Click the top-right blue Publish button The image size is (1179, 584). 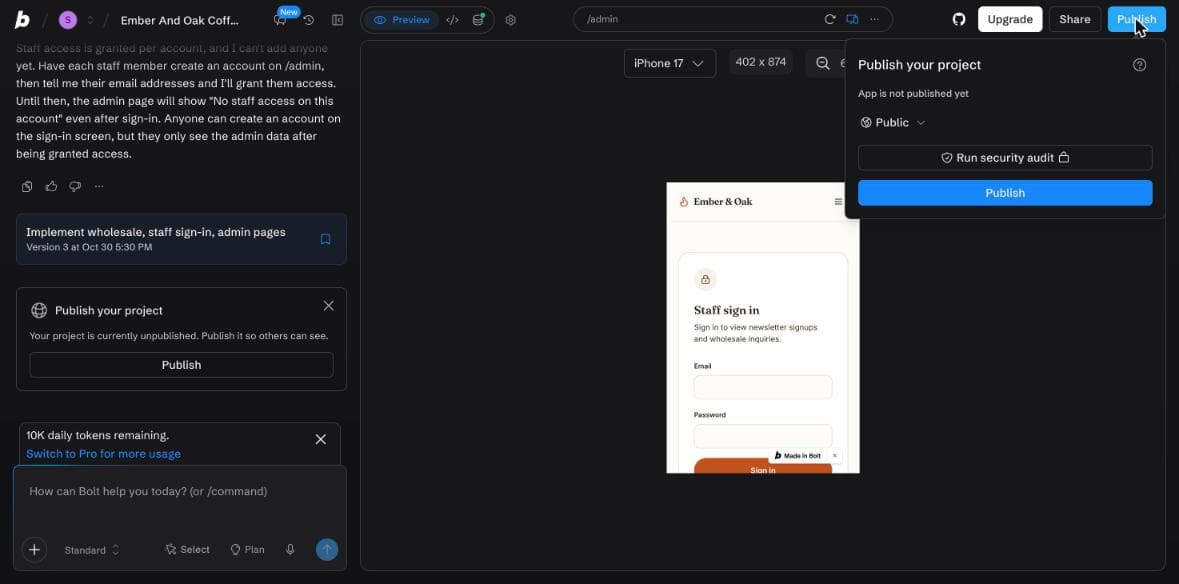1136,20
